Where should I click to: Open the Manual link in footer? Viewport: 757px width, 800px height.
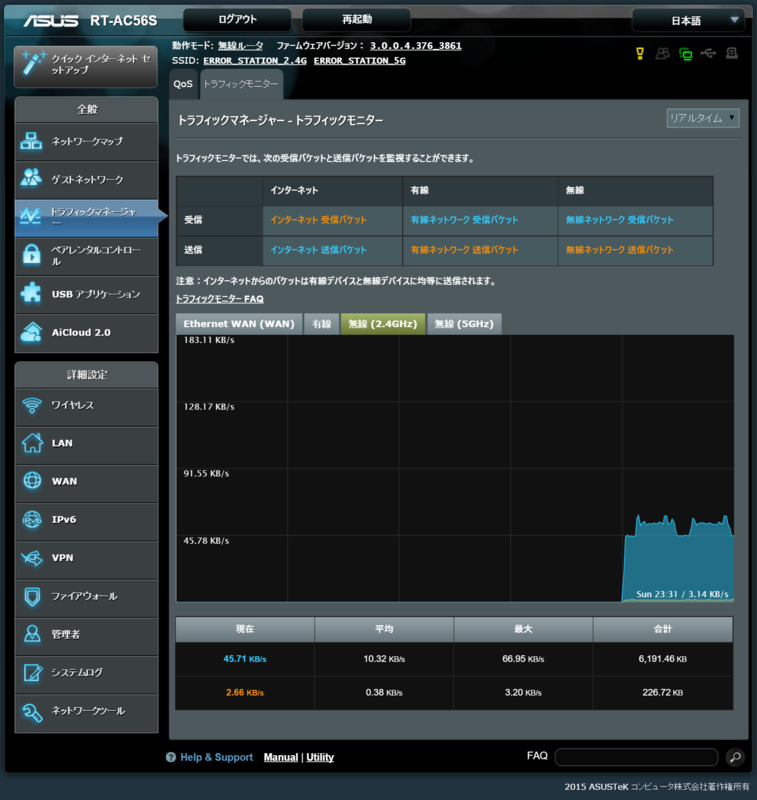click(x=281, y=757)
